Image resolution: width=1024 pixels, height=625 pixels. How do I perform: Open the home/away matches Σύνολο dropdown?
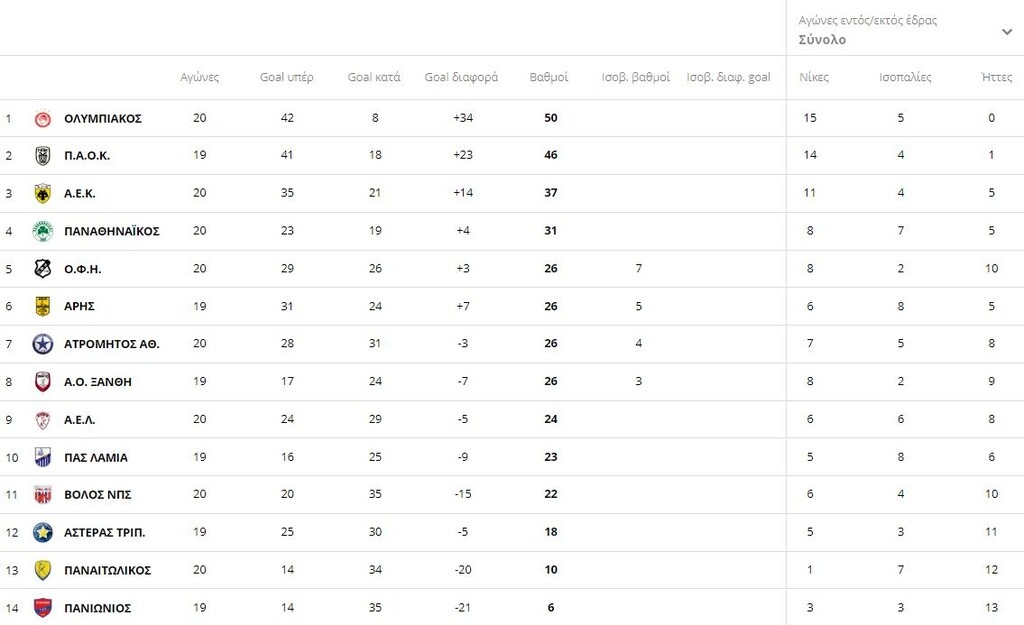coord(822,40)
